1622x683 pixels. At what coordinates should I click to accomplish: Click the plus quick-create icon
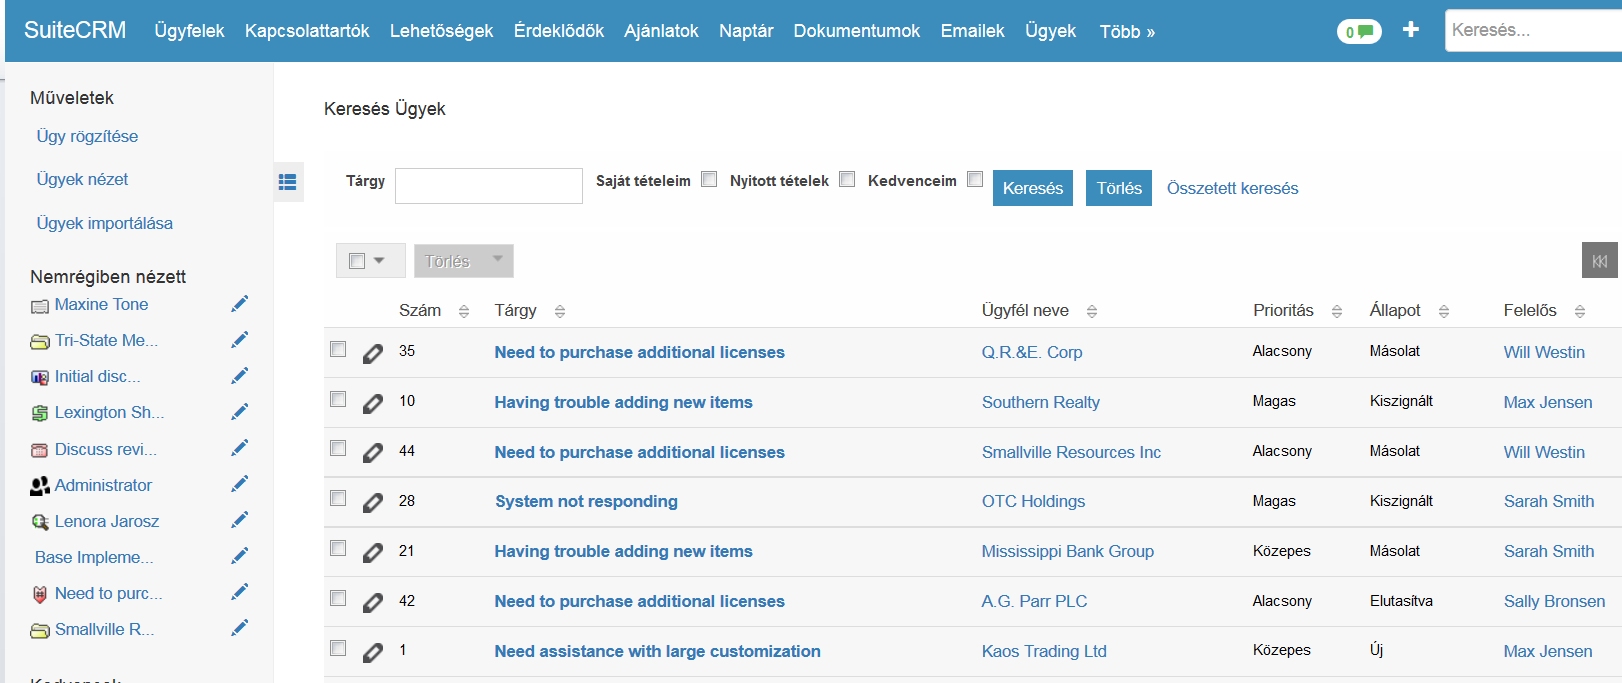(1410, 30)
